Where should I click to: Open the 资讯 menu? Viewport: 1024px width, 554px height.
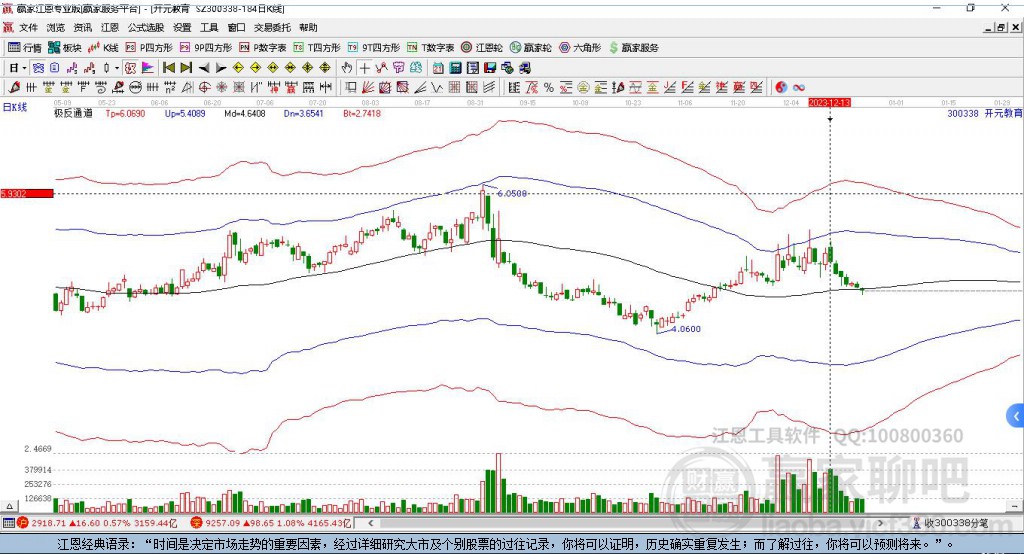click(83, 27)
